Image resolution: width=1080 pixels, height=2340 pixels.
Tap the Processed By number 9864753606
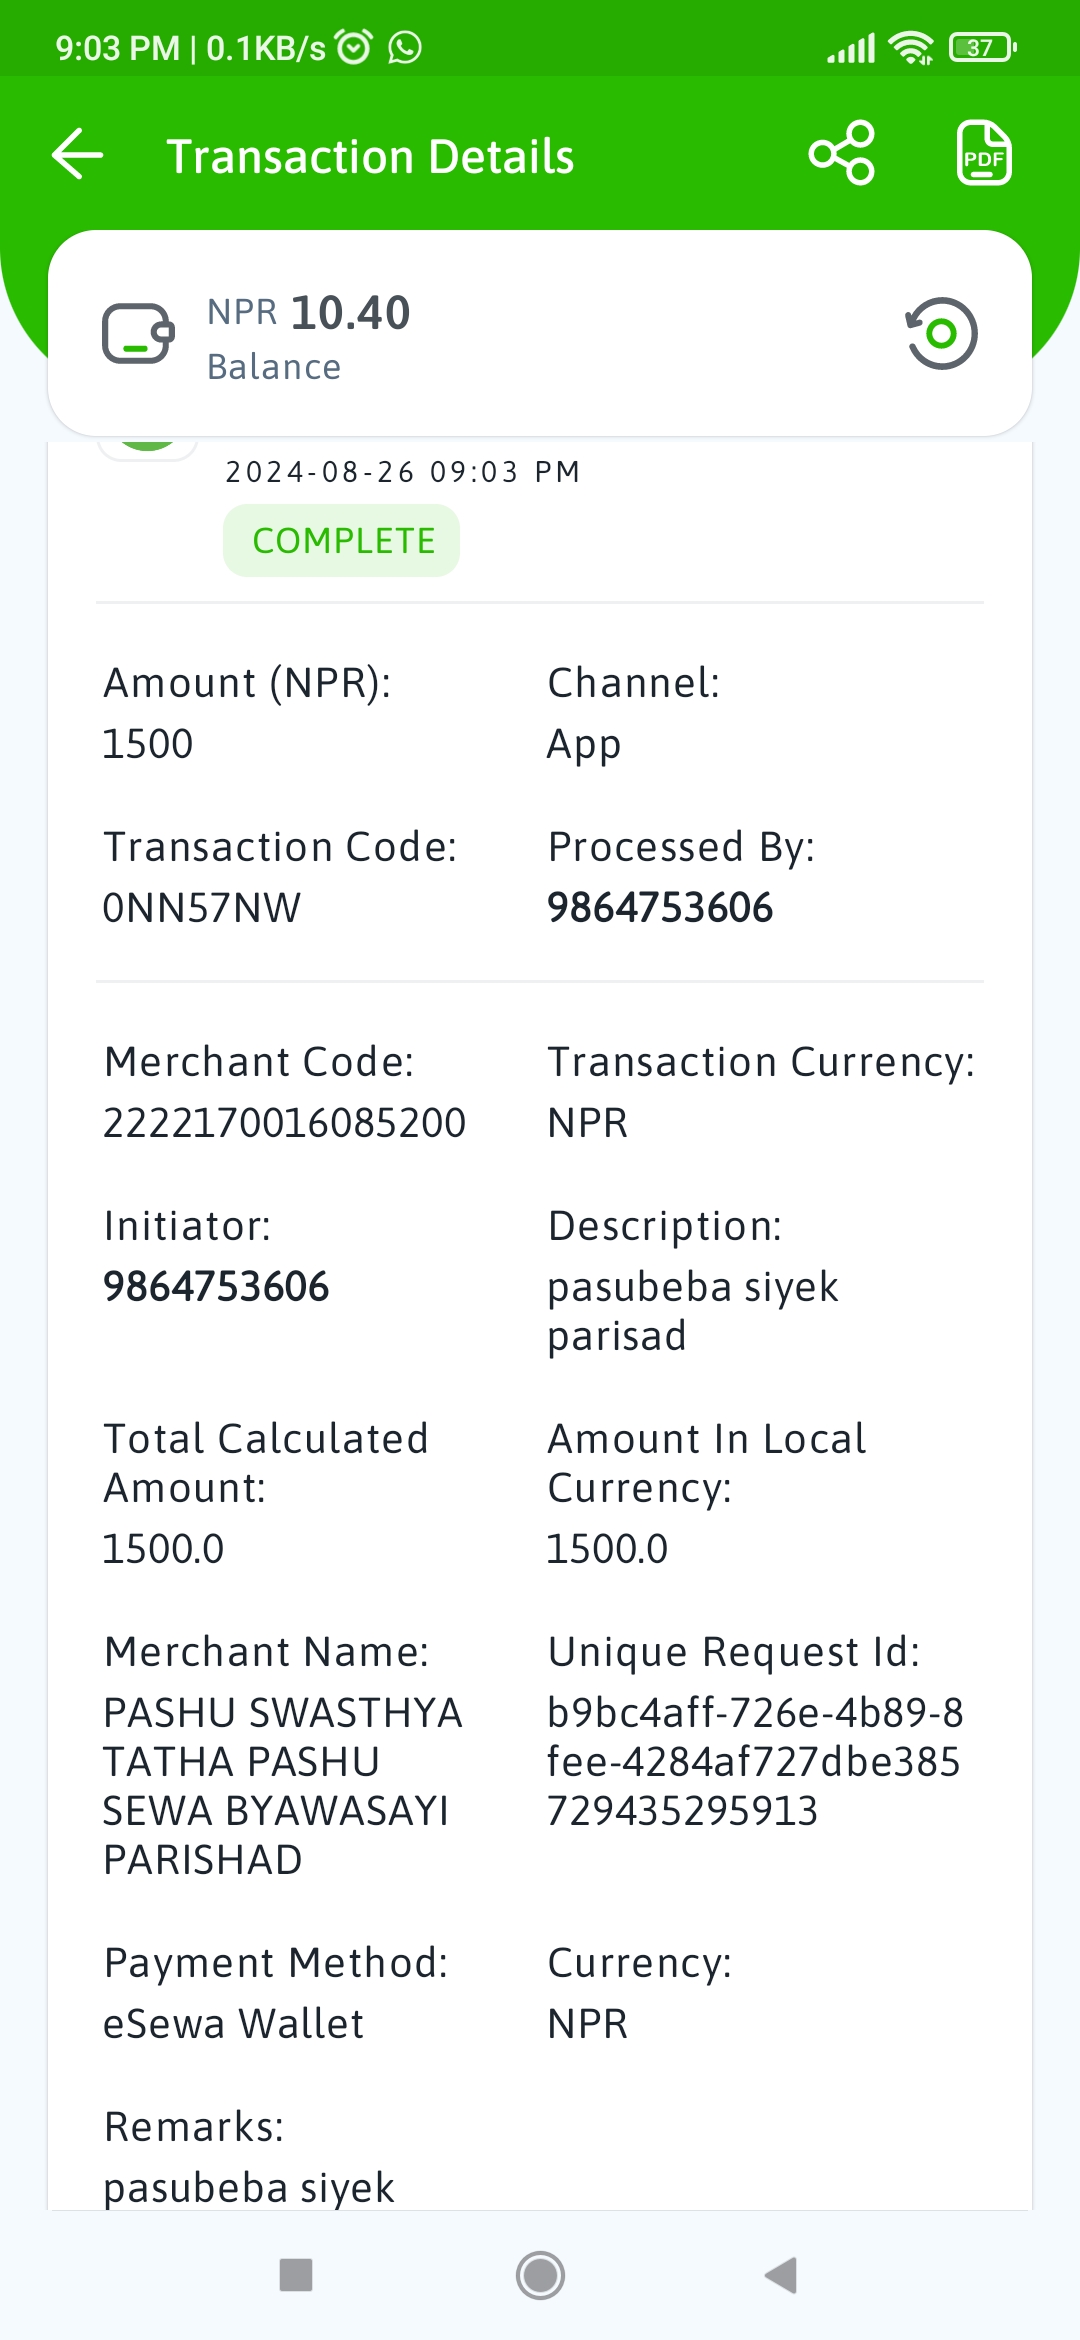coord(660,908)
